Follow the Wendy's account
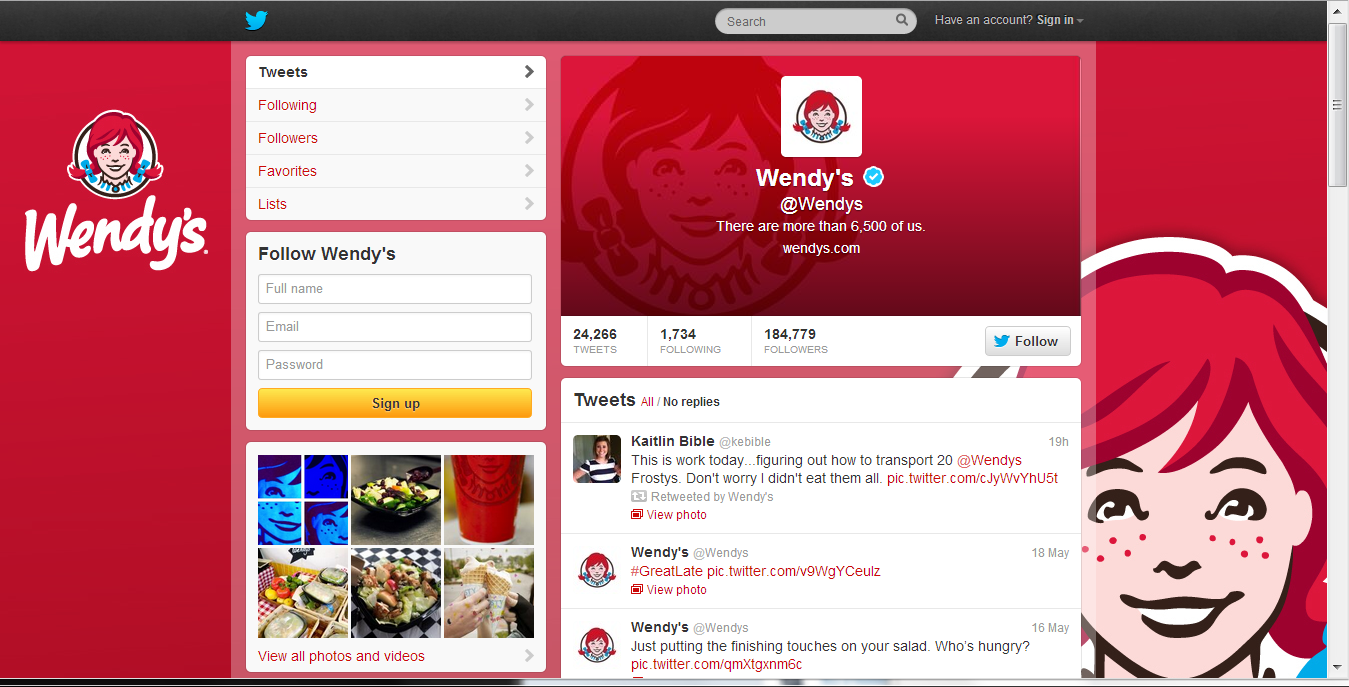Screen dimensions: 1349x687 (1027, 341)
